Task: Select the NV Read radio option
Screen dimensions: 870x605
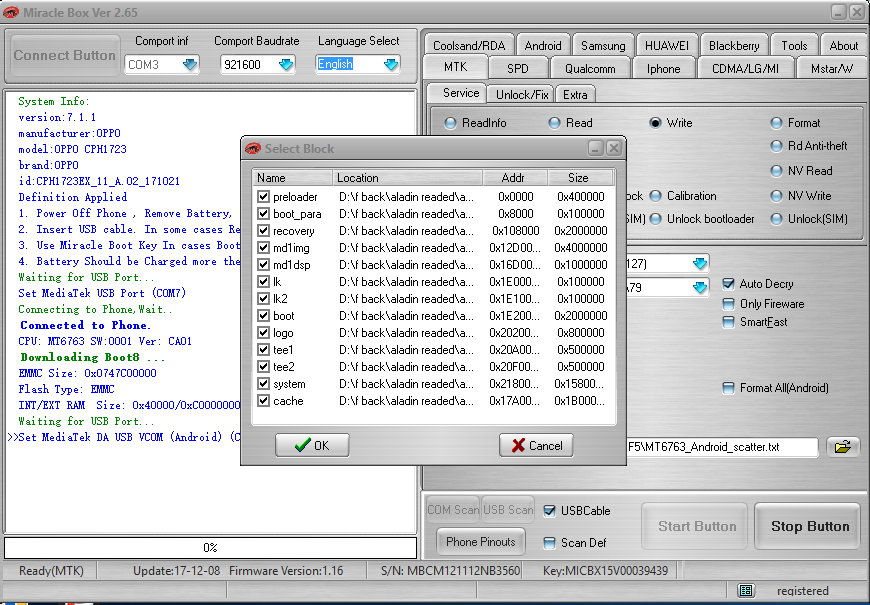Action: 776,171
